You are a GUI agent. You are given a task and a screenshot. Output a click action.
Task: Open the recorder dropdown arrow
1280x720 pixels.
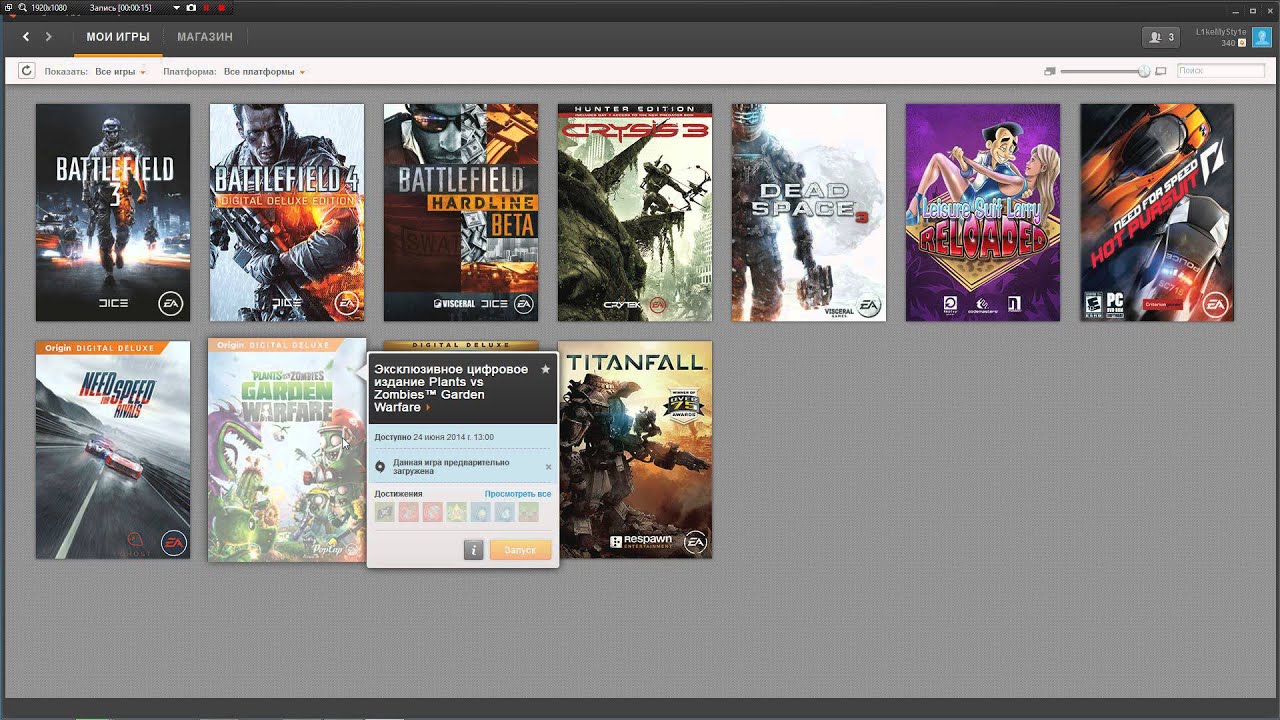pos(177,7)
